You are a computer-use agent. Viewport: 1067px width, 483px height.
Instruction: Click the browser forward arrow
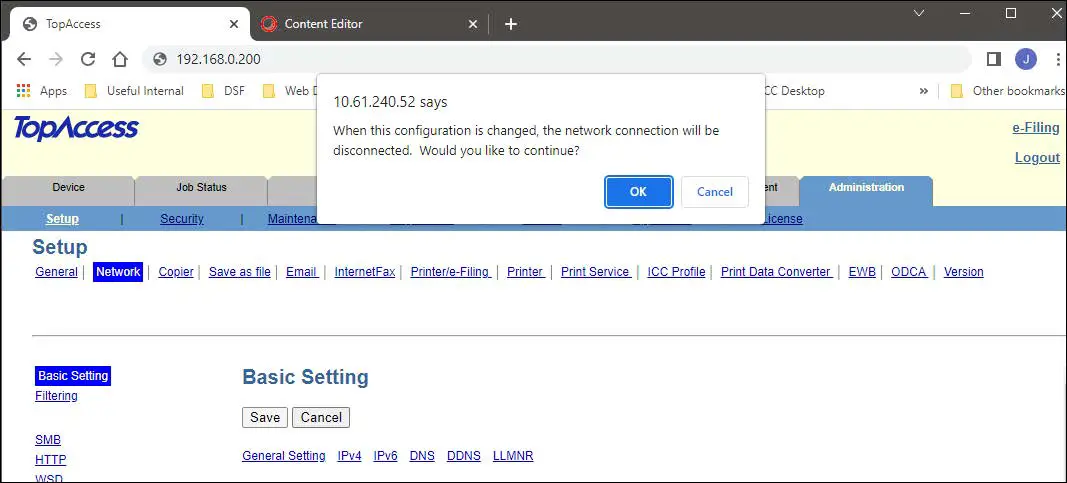coord(56,59)
